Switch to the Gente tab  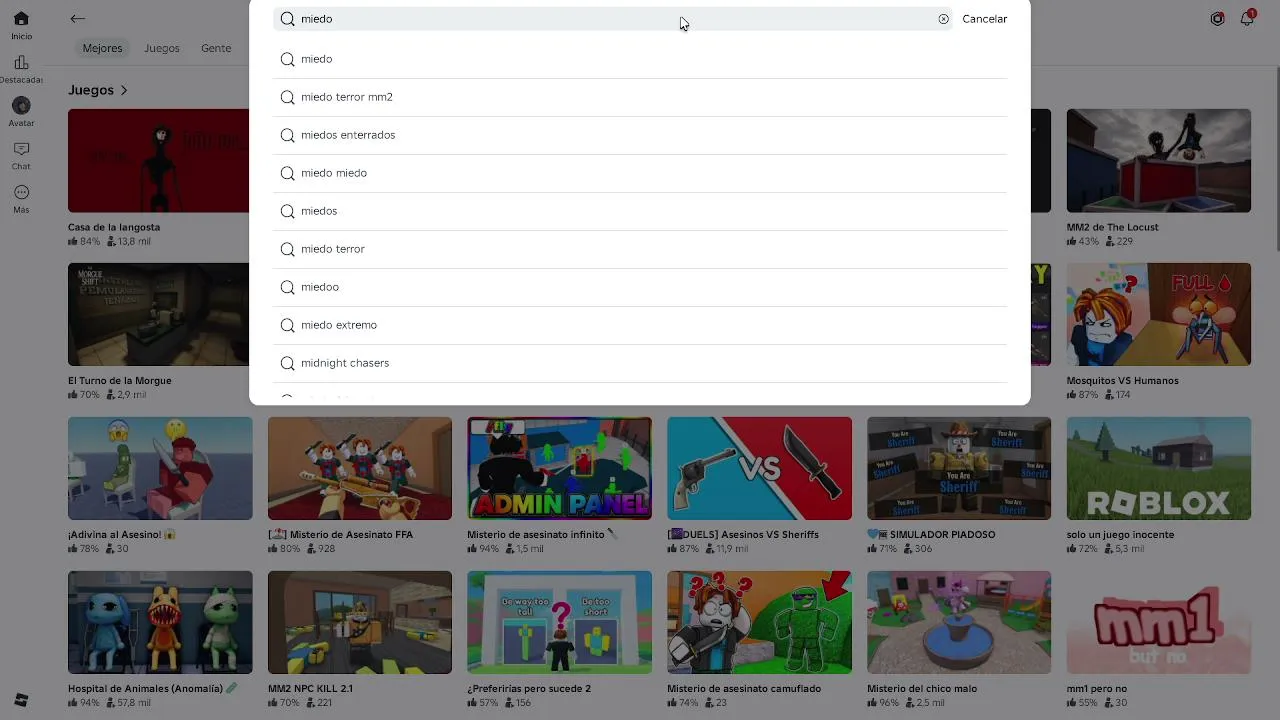pos(216,48)
